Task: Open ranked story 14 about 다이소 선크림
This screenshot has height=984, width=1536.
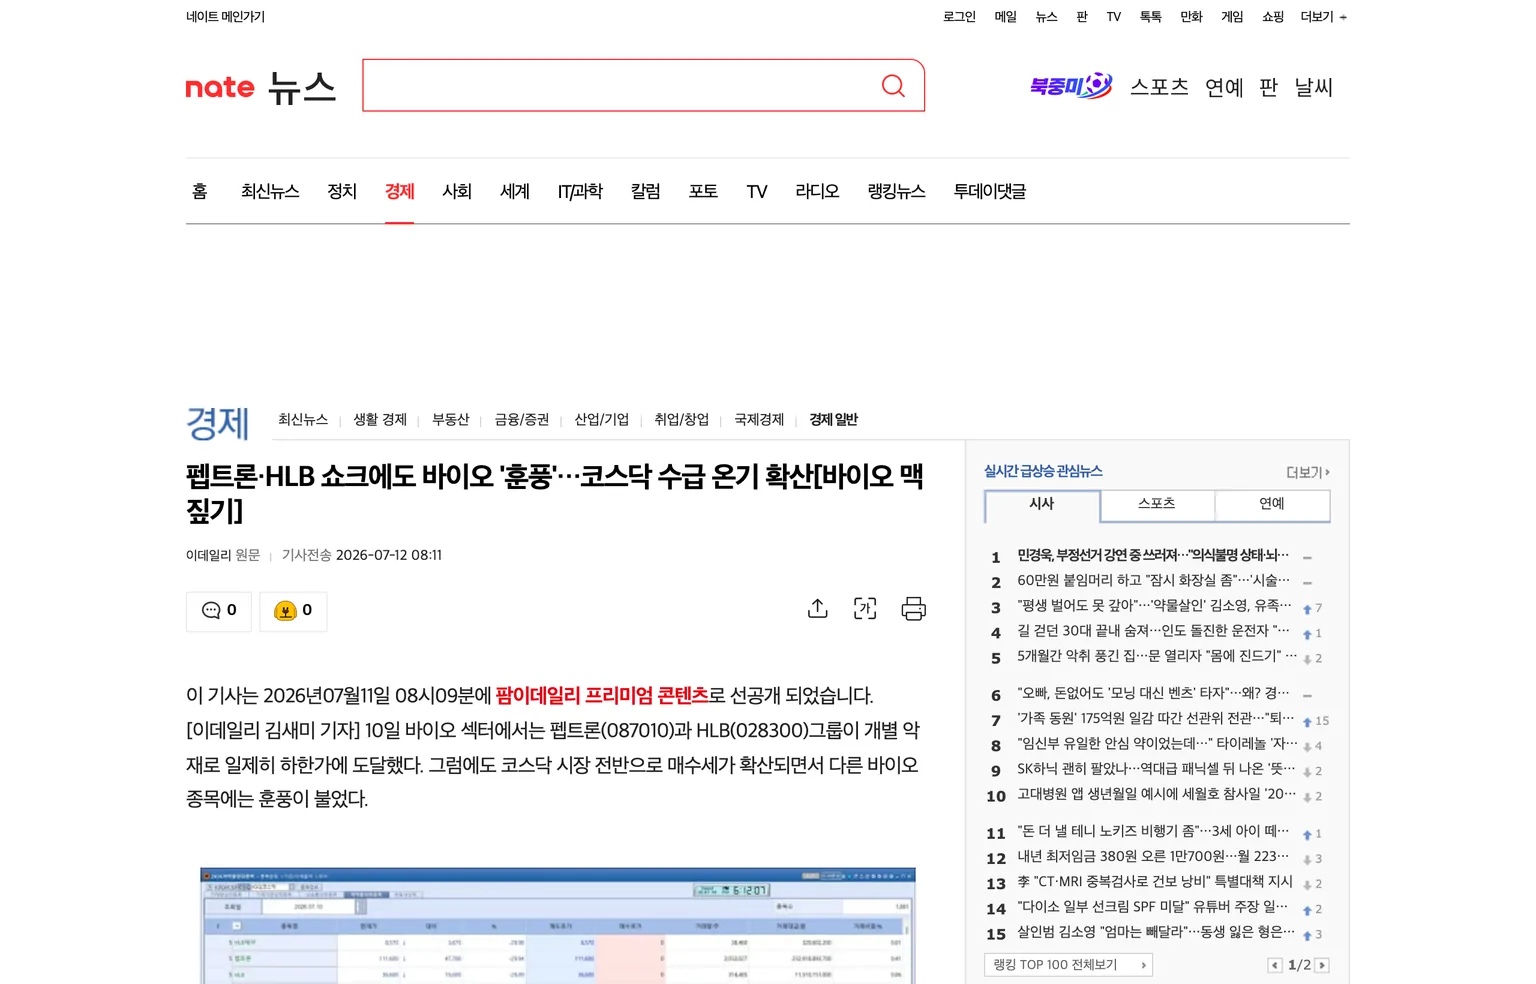Action: pyautogui.click(x=1153, y=907)
